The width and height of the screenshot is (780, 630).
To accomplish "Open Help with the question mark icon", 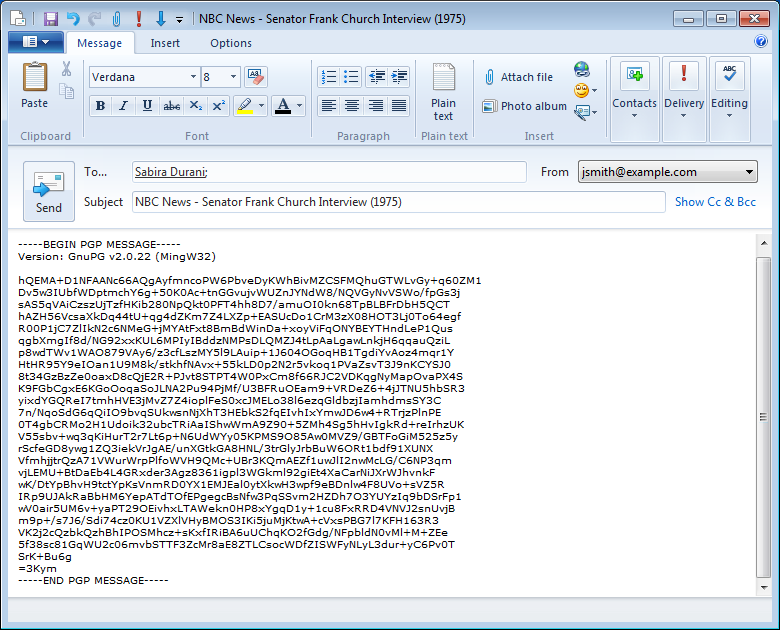I will point(761,41).
